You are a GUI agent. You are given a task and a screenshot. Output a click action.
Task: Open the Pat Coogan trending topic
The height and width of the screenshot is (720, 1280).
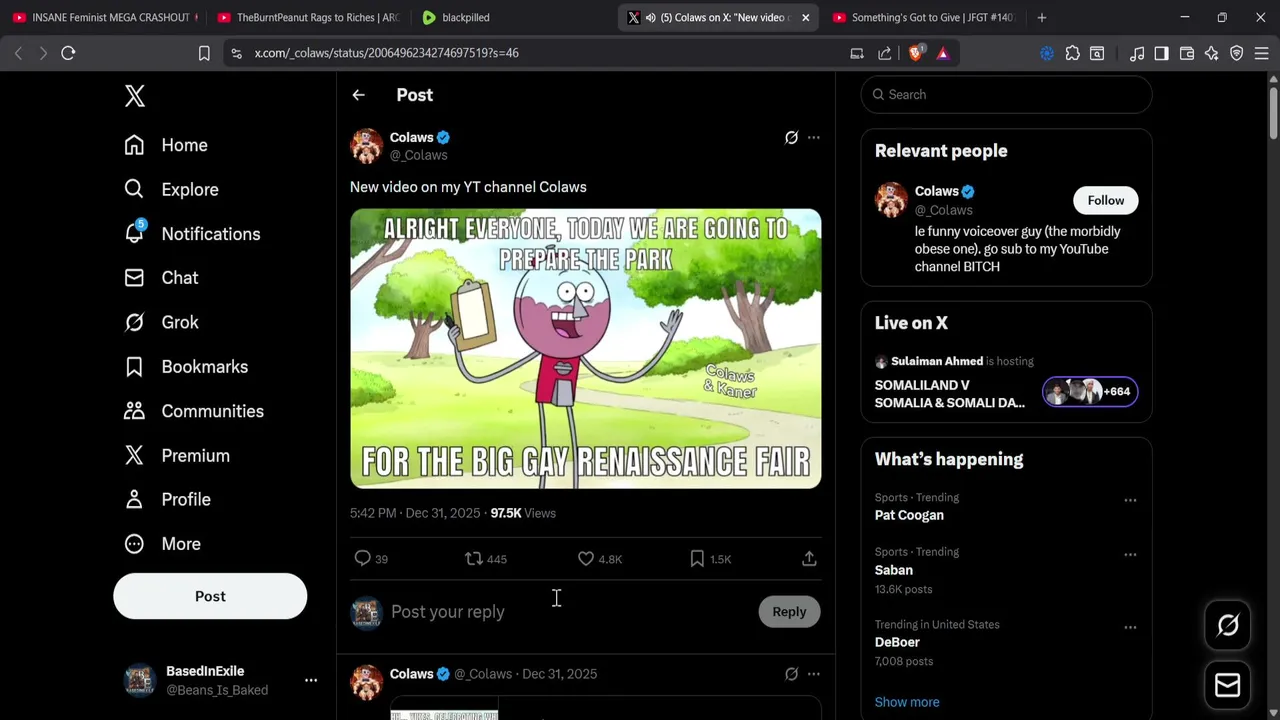909,515
